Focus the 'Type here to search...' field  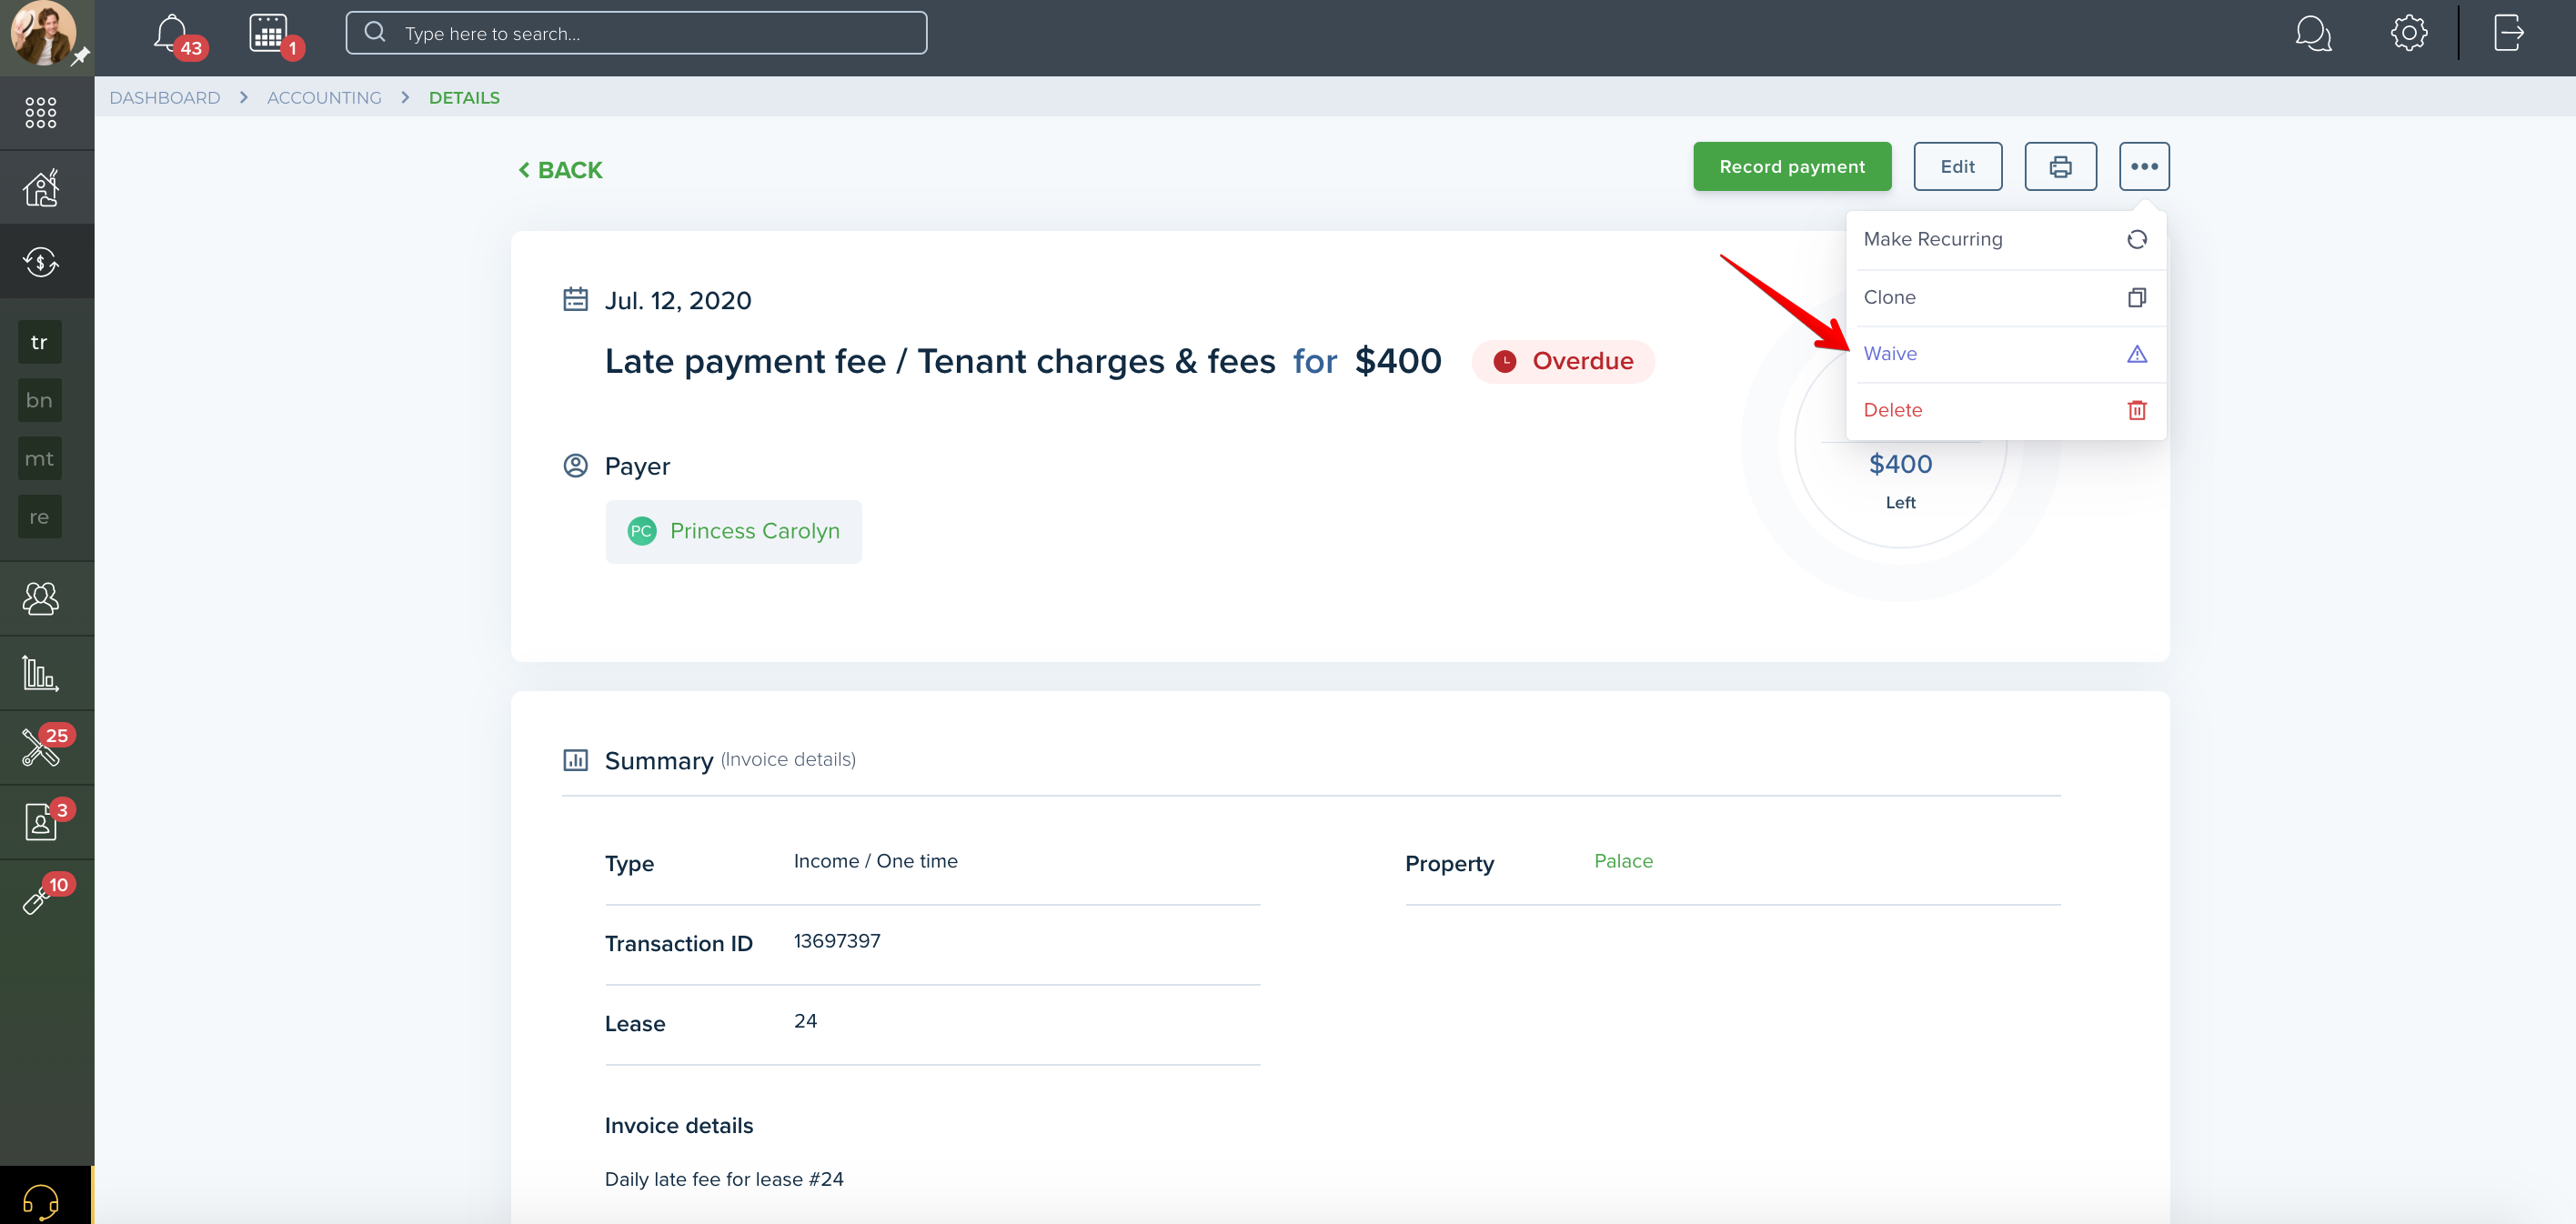click(636, 33)
